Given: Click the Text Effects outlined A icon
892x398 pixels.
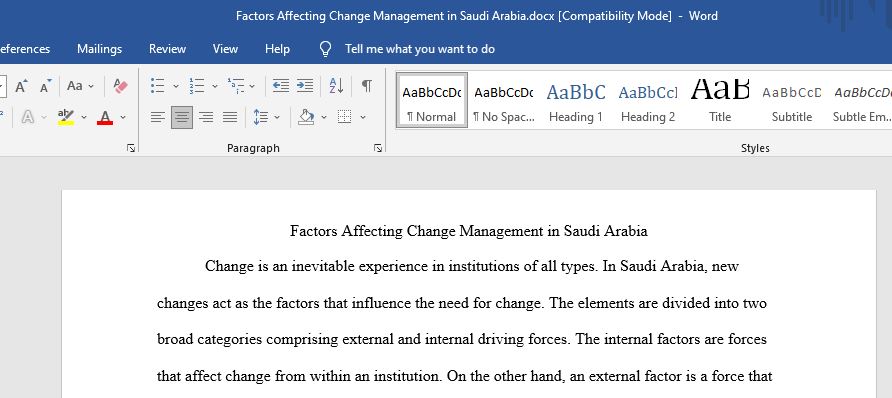Looking at the screenshot, I should 27,117.
